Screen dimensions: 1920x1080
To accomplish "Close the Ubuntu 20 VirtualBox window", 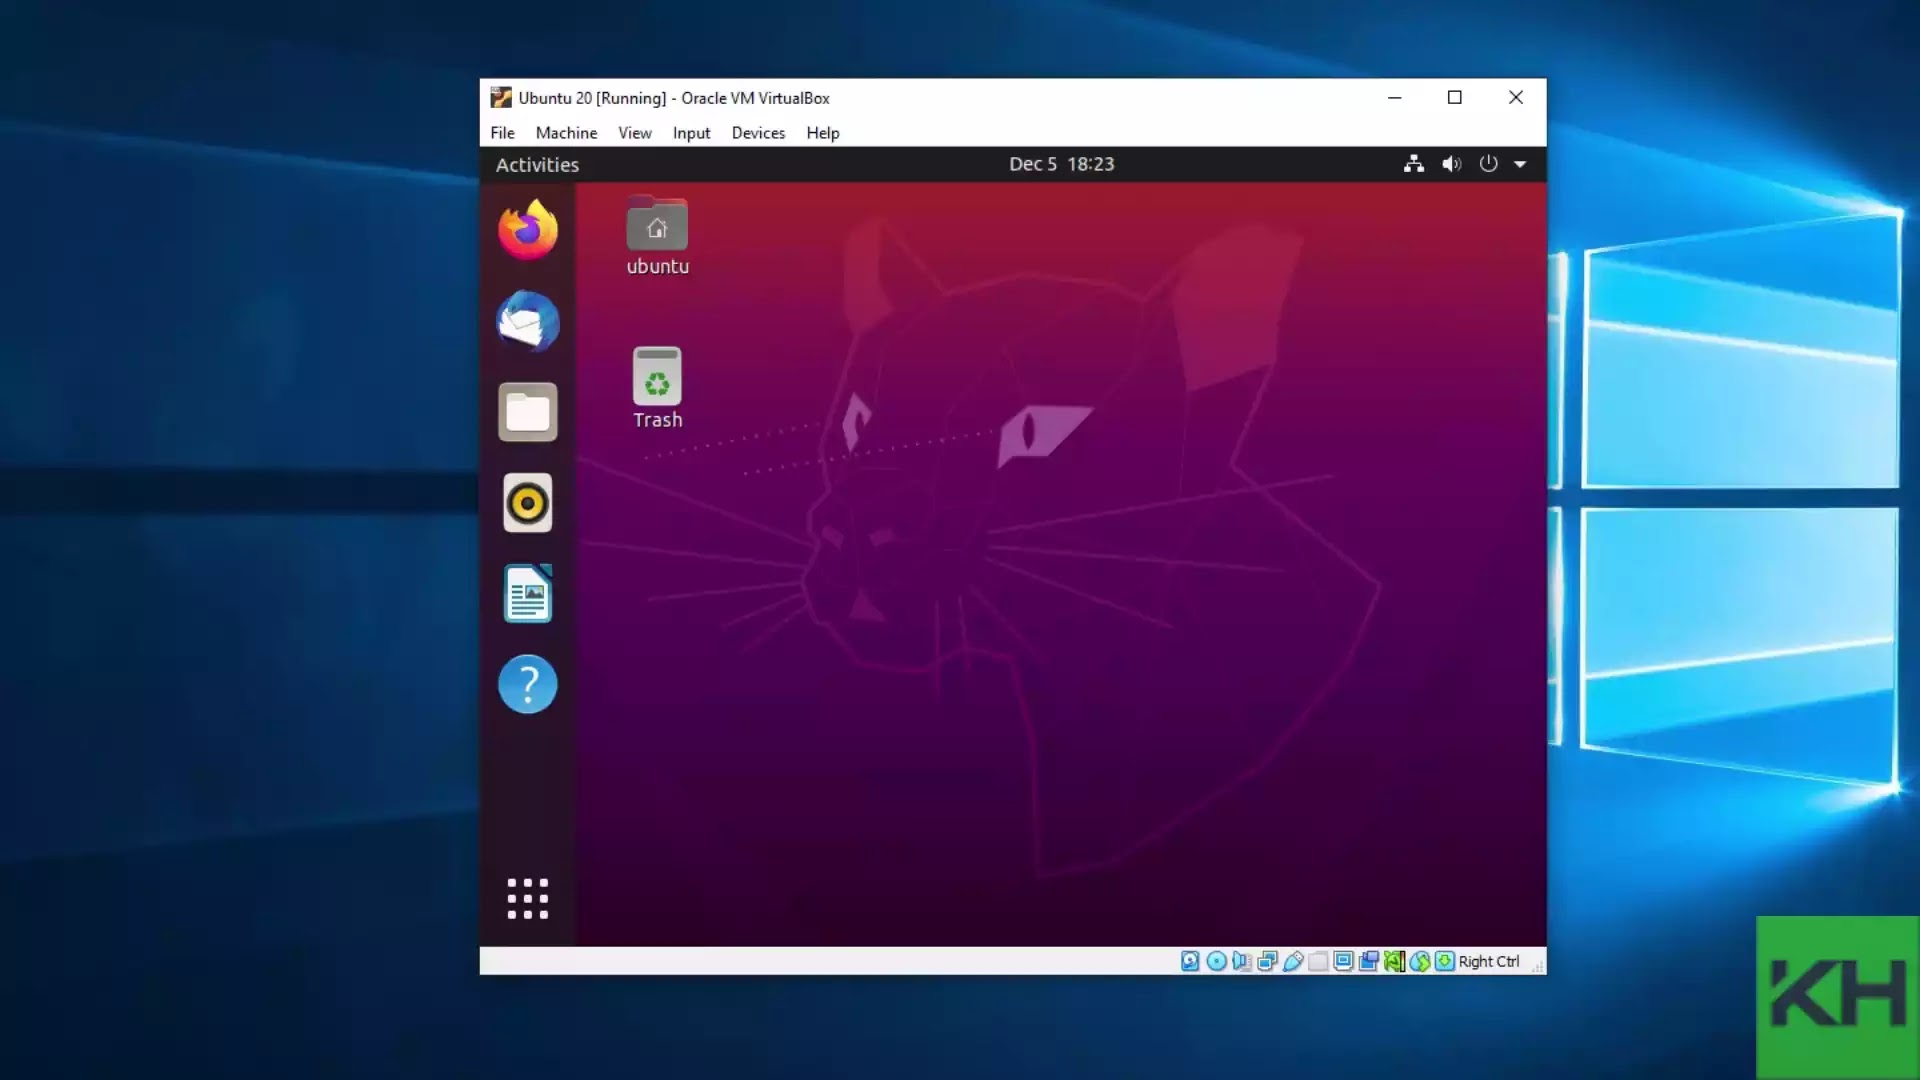I will 1516,98.
